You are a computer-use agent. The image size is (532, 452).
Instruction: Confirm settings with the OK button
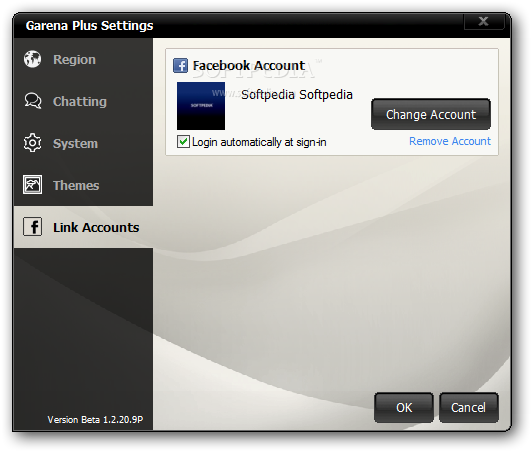[404, 408]
